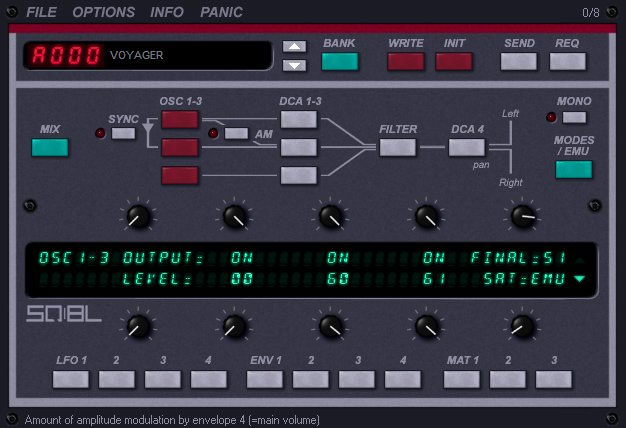Toggle the AM switch
The width and height of the screenshot is (626, 428).
236,133
